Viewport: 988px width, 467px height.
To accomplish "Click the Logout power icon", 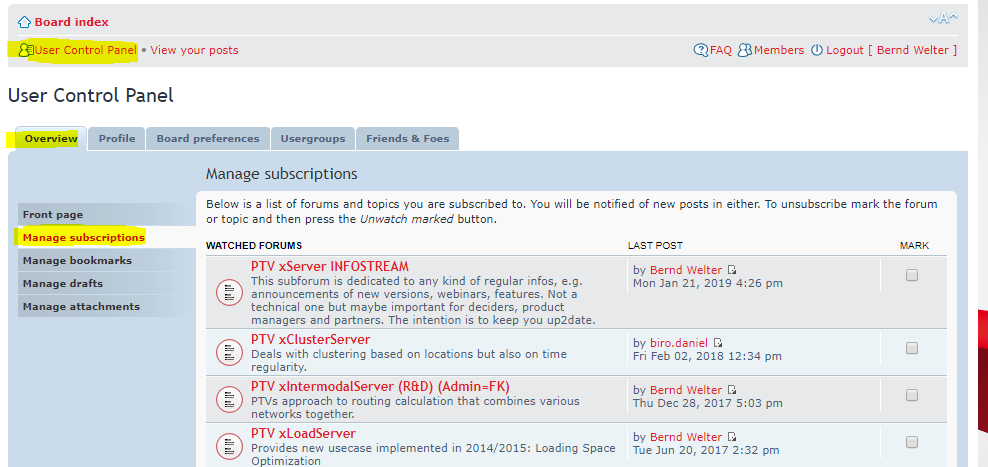I will point(816,50).
